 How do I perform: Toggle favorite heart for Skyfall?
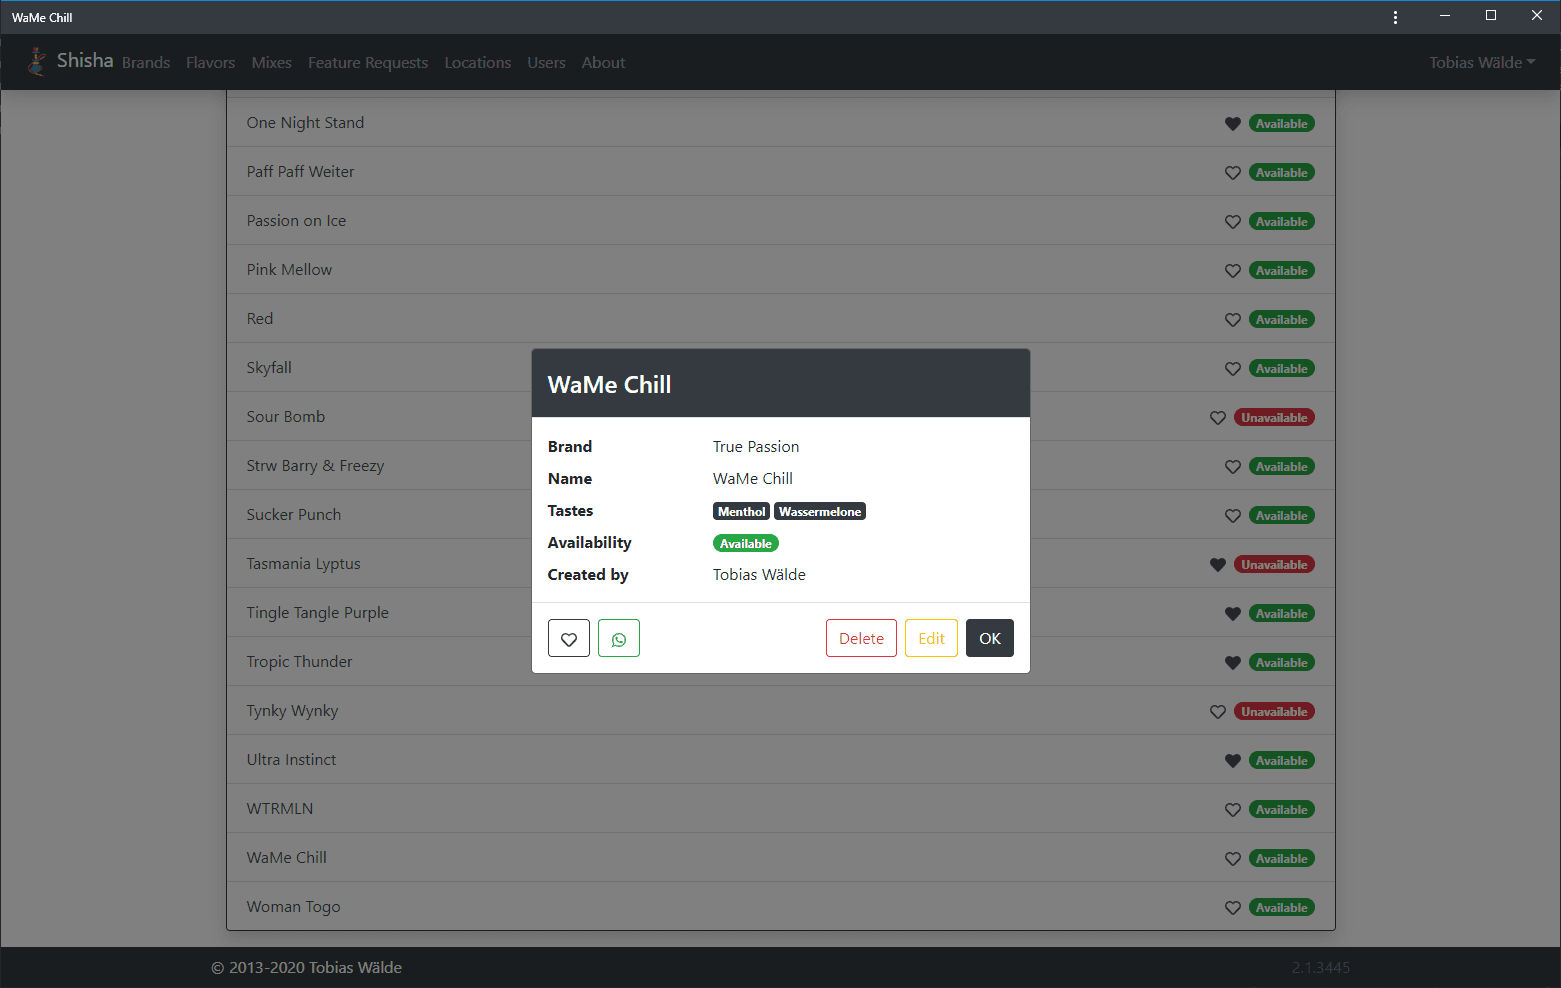click(1233, 369)
